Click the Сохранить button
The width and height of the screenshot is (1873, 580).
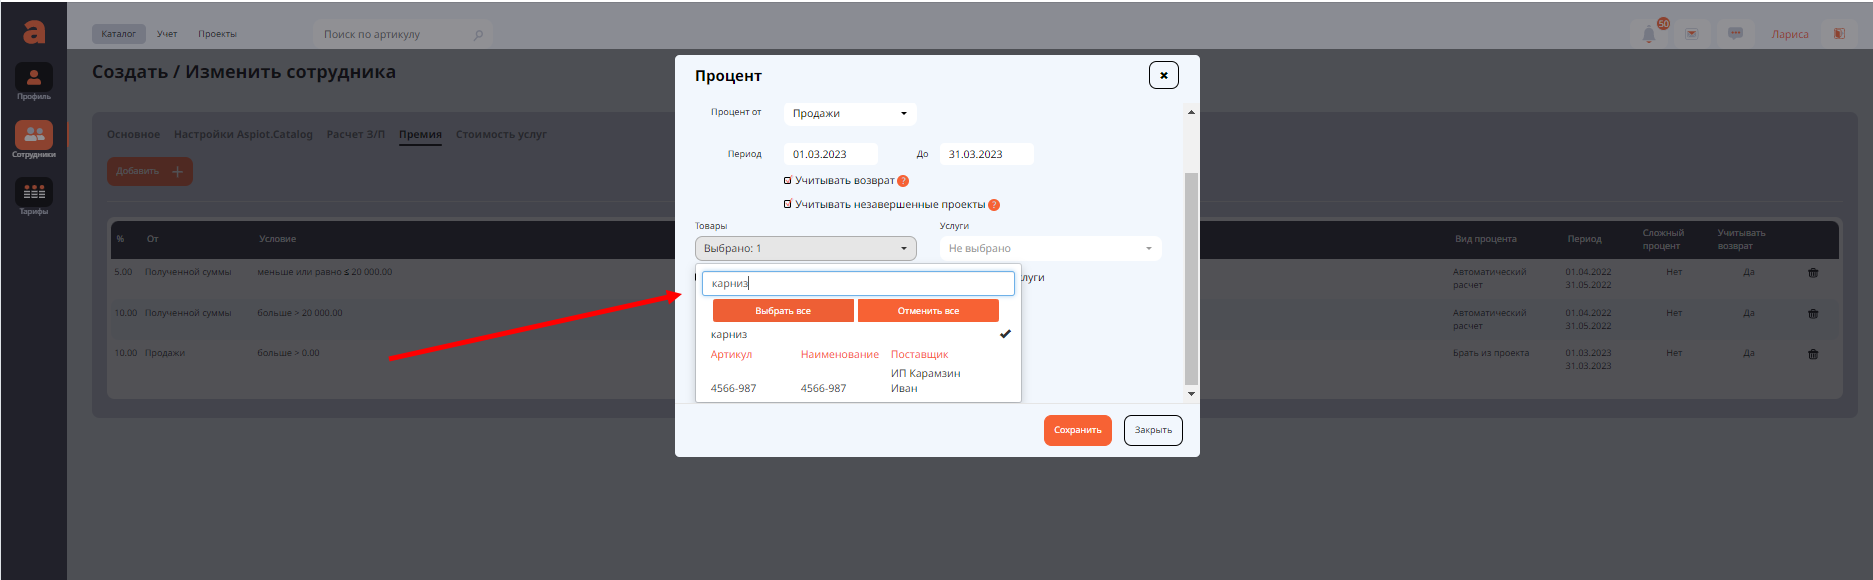1077,430
